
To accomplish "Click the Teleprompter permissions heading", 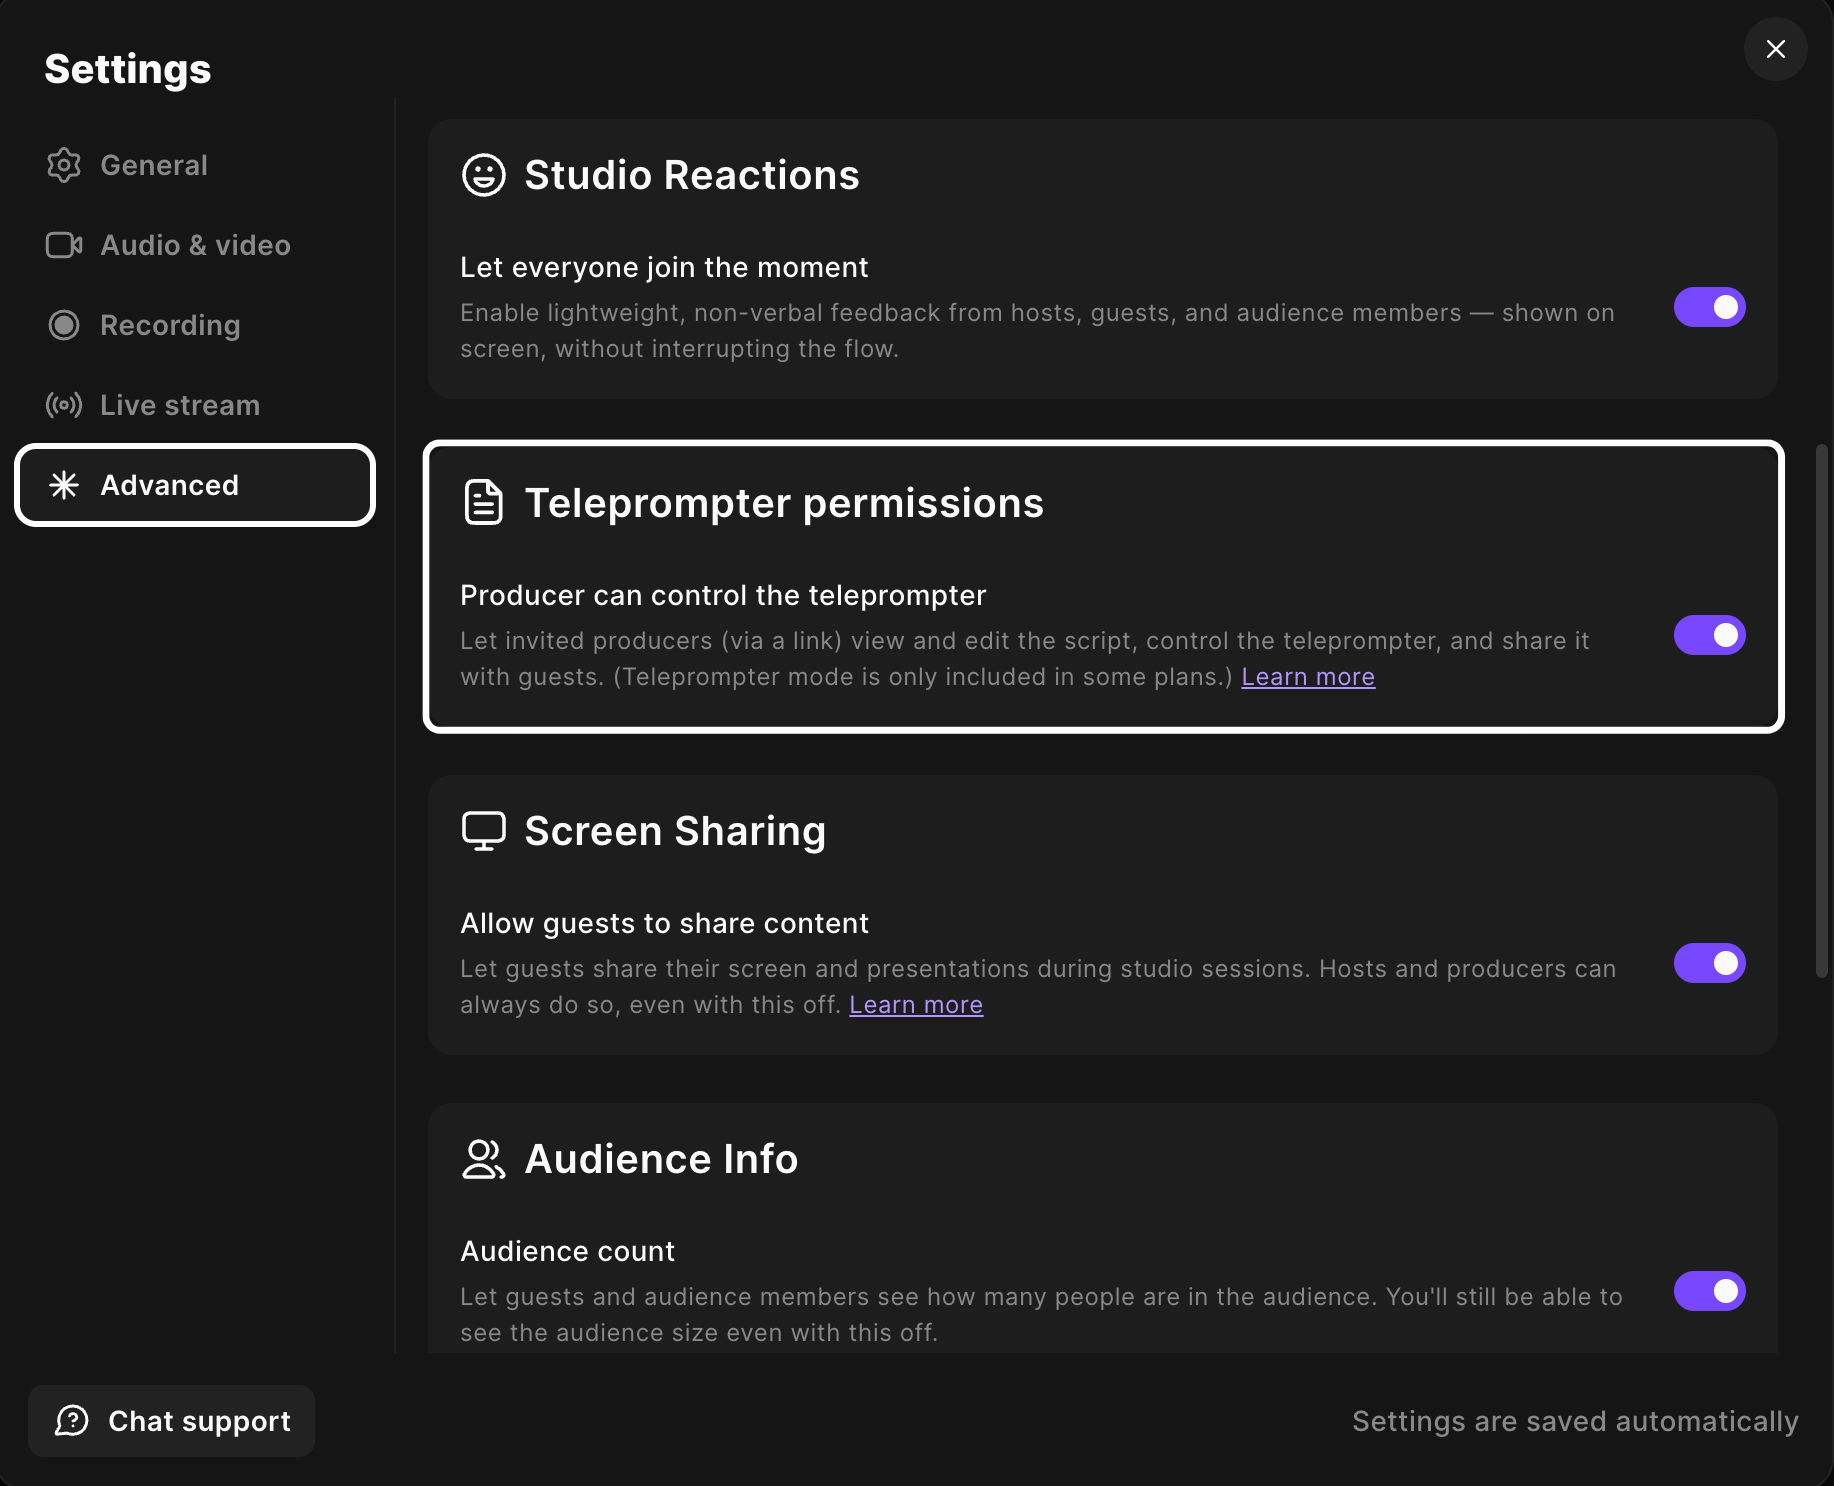I will (784, 503).
